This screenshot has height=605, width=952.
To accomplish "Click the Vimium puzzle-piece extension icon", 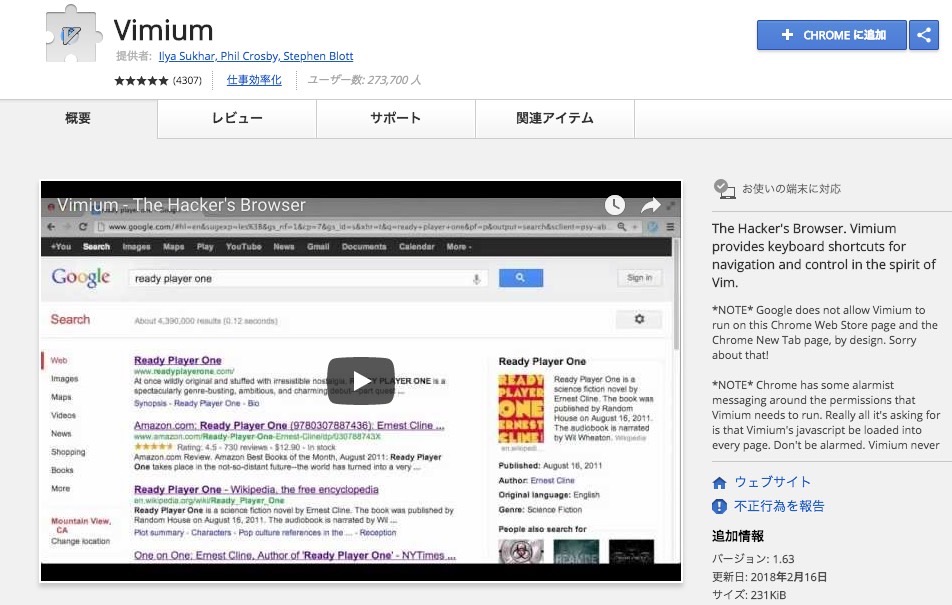I will point(74,33).
